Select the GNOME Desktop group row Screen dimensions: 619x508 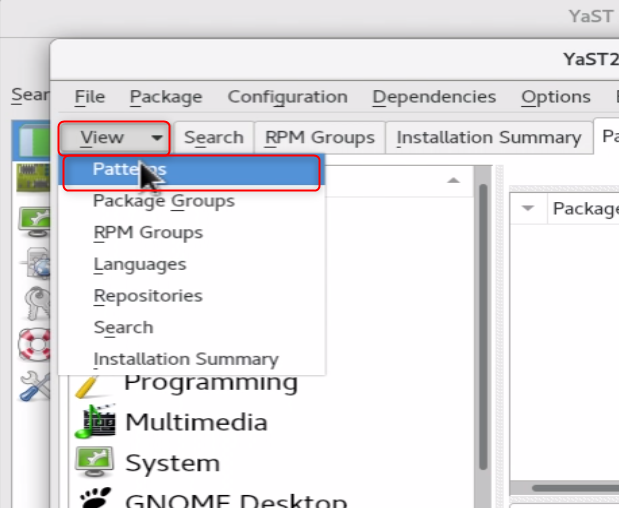[271, 497]
